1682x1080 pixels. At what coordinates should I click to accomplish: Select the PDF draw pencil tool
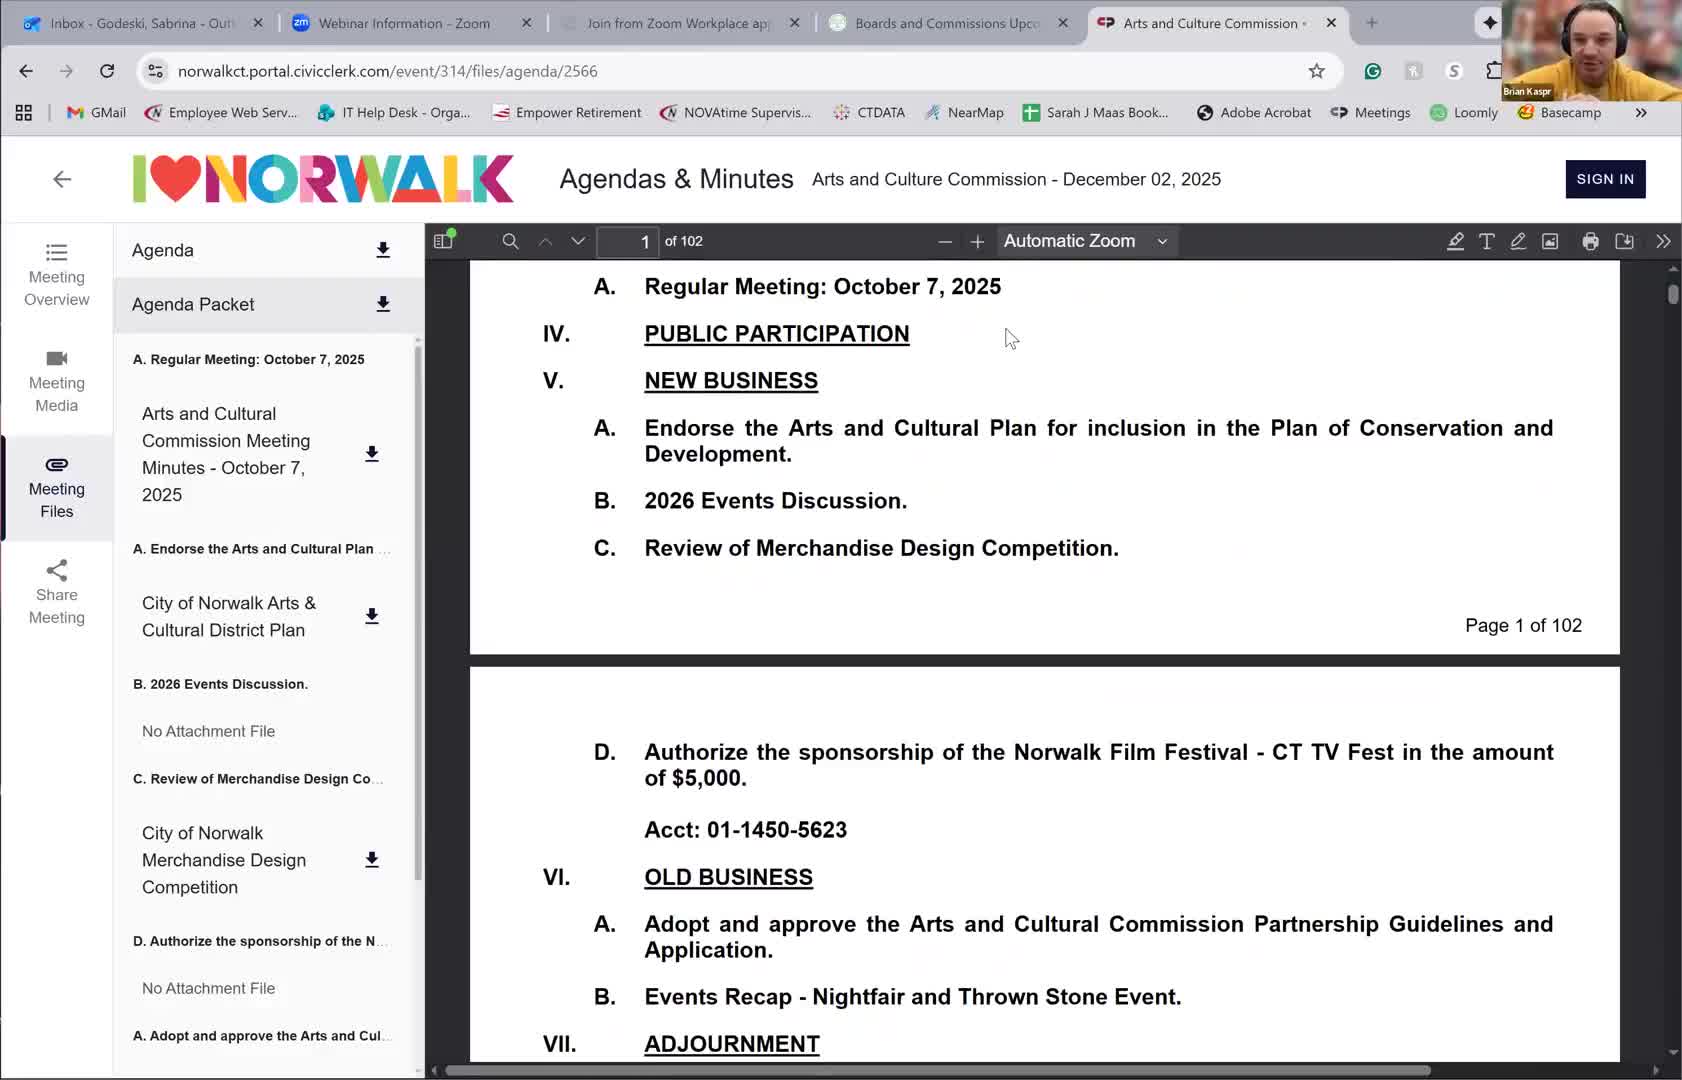pyautogui.click(x=1518, y=241)
